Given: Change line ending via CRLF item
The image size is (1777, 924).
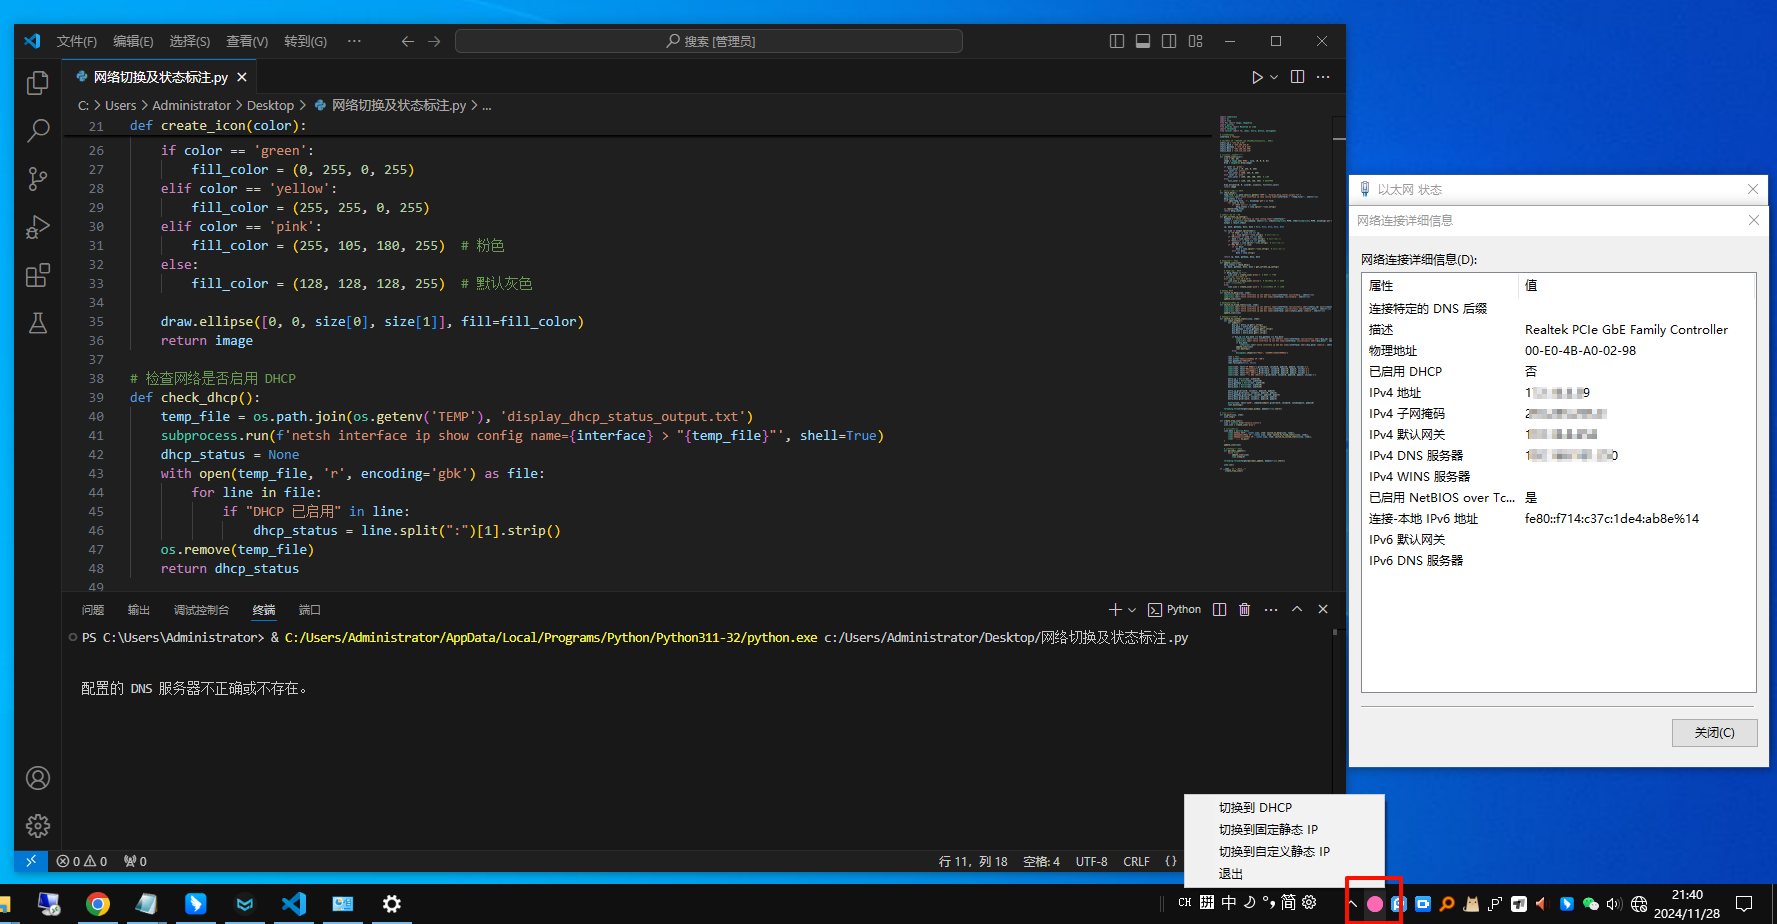Looking at the screenshot, I should pyautogui.click(x=1136, y=861).
